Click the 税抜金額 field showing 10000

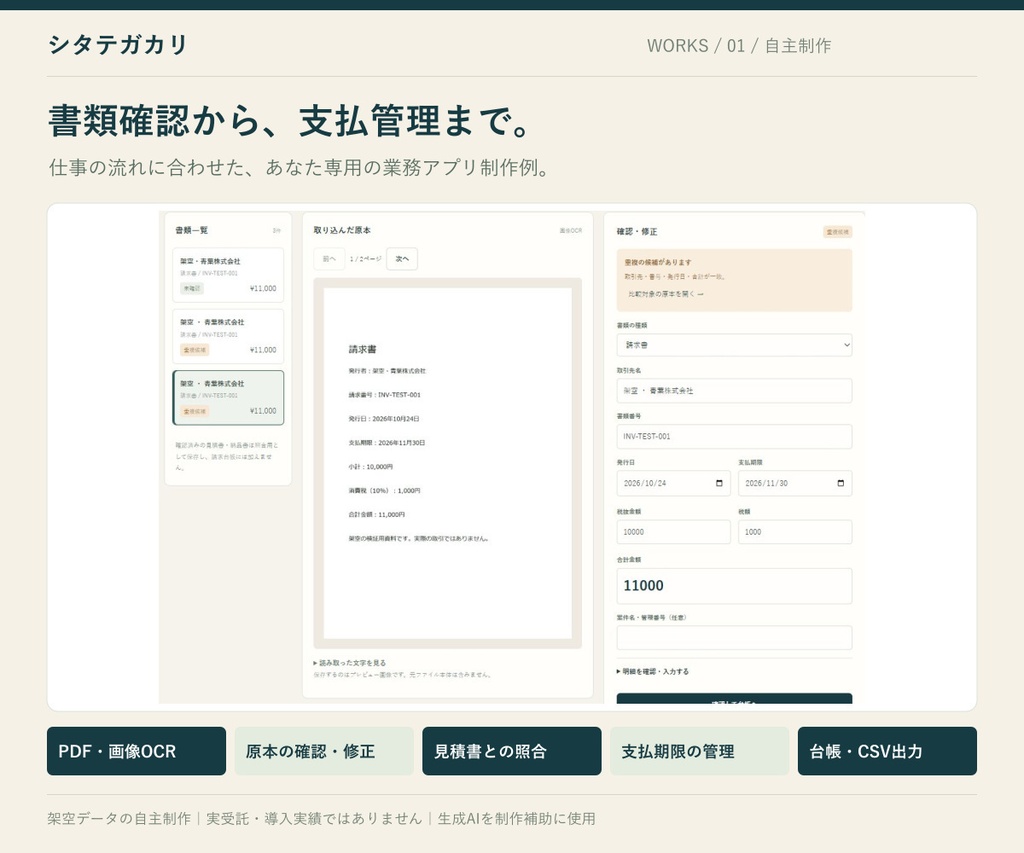(x=673, y=532)
